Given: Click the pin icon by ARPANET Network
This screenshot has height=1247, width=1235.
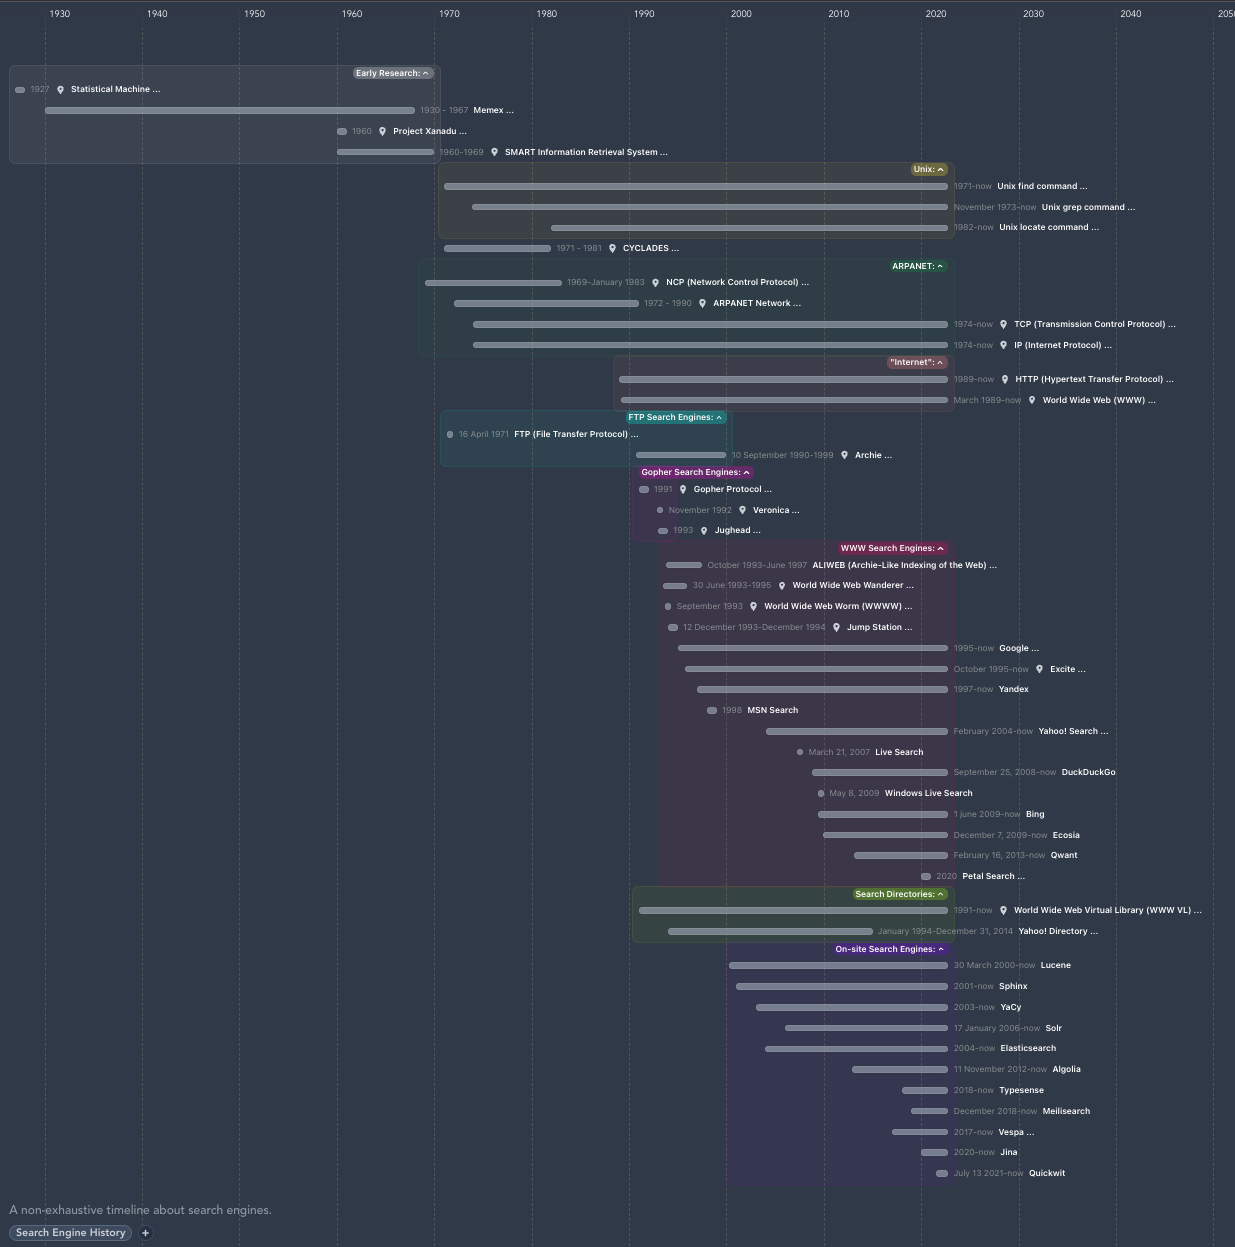Looking at the screenshot, I should pyautogui.click(x=702, y=304).
